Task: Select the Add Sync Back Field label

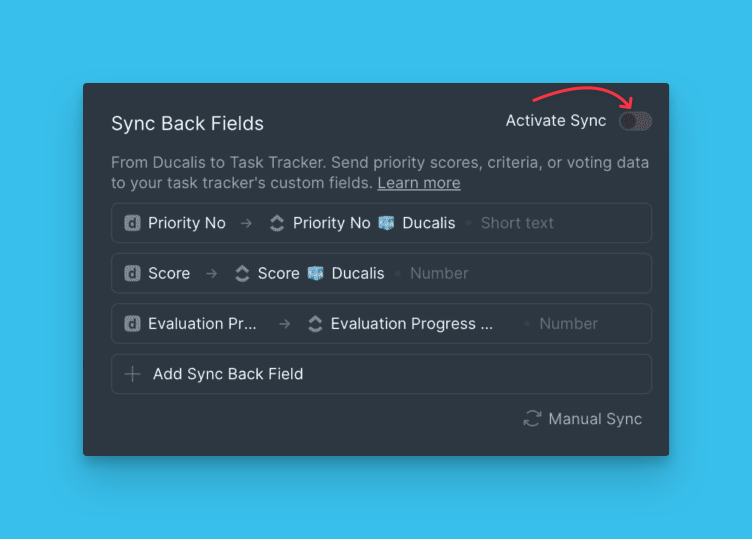Action: [x=228, y=374]
